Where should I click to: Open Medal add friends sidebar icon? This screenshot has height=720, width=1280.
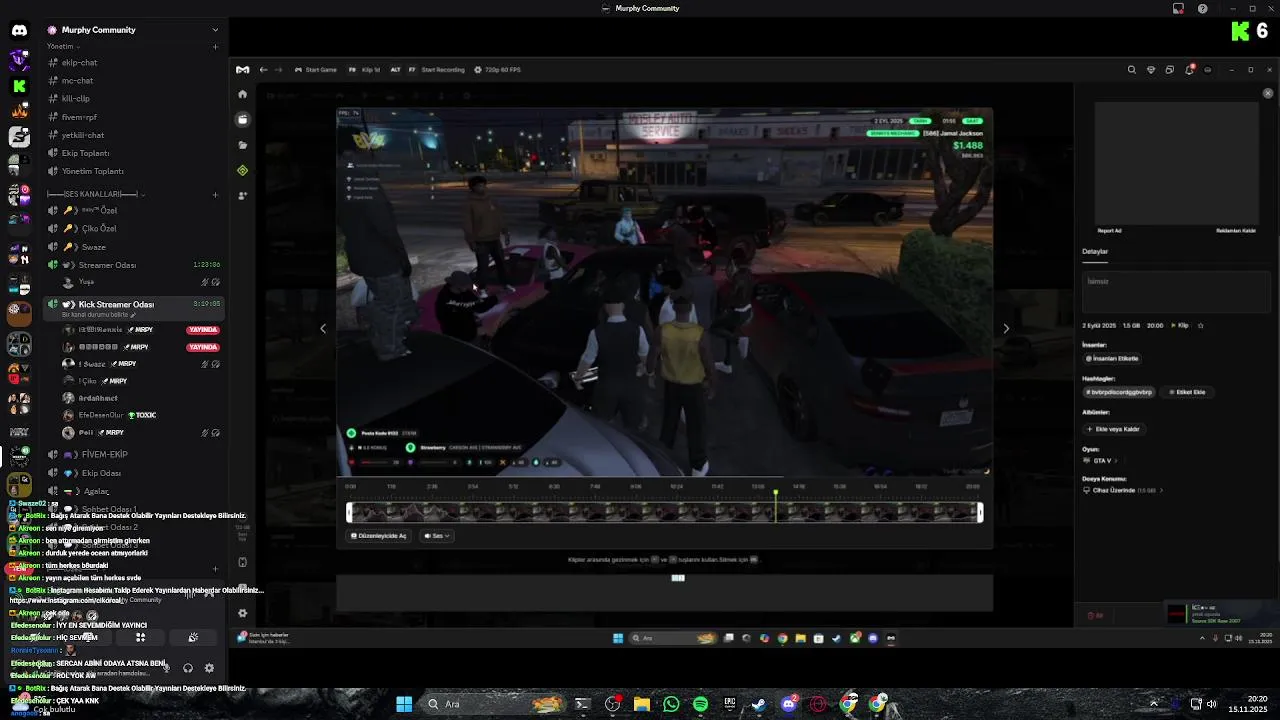point(242,196)
